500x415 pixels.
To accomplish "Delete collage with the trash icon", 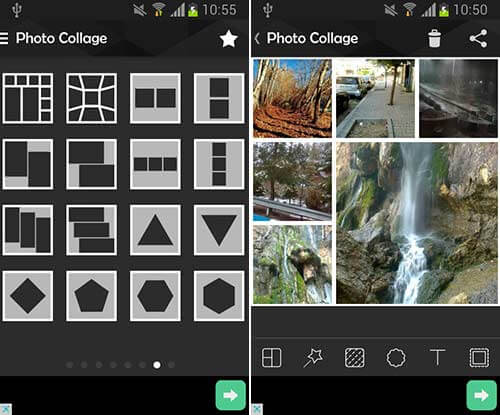I will (434, 38).
